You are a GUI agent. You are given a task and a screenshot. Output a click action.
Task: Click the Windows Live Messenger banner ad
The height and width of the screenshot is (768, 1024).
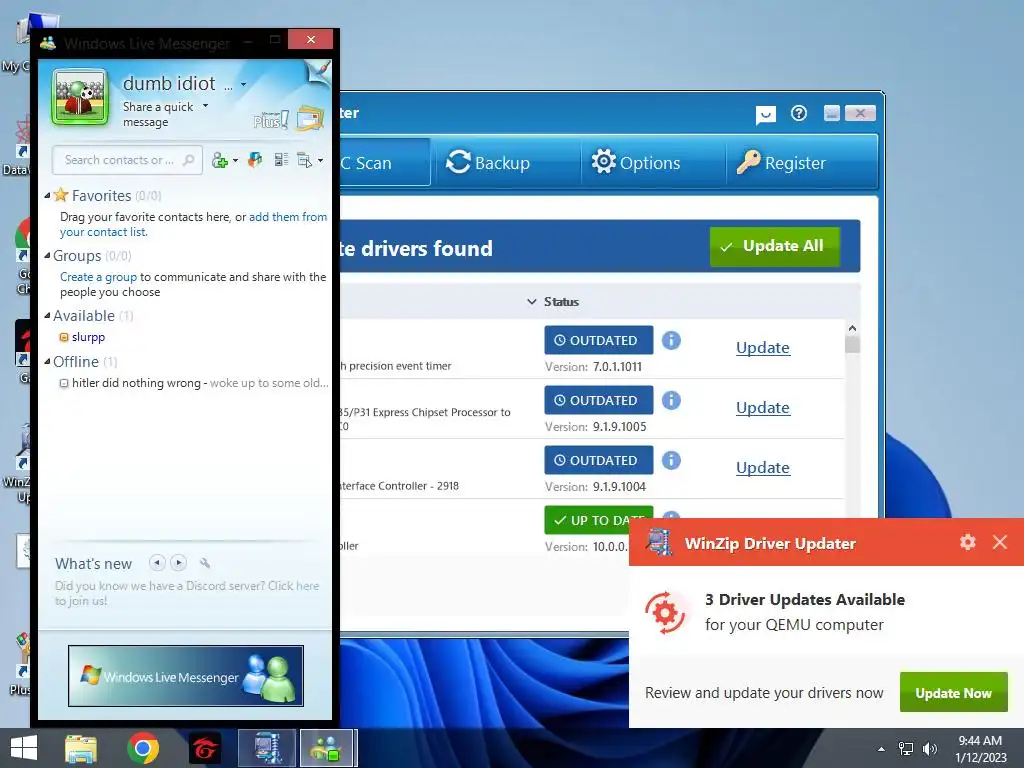[185, 676]
